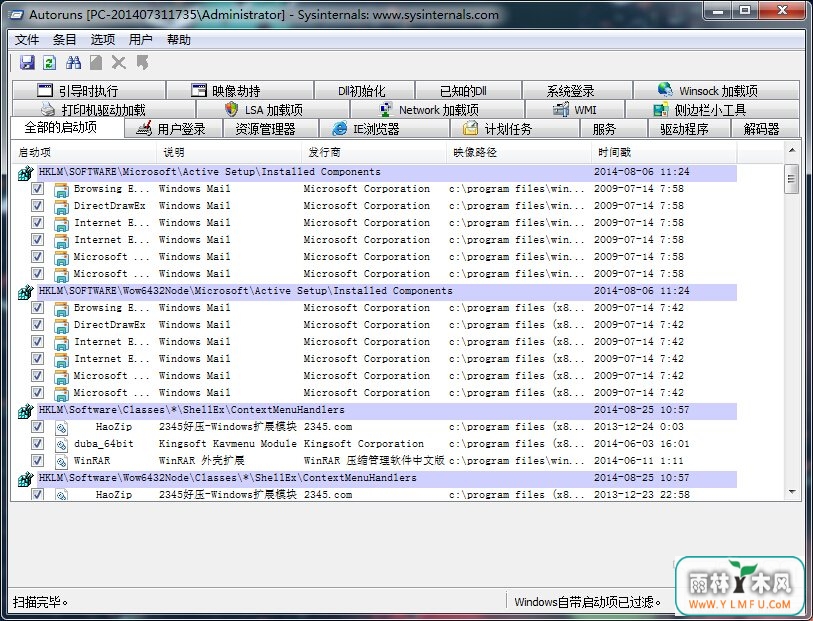This screenshot has width=813, height=621.
Task: Click registry icon beside Wow6432Node\Classes ContextMenuHandlers key
Action: (x=25, y=479)
